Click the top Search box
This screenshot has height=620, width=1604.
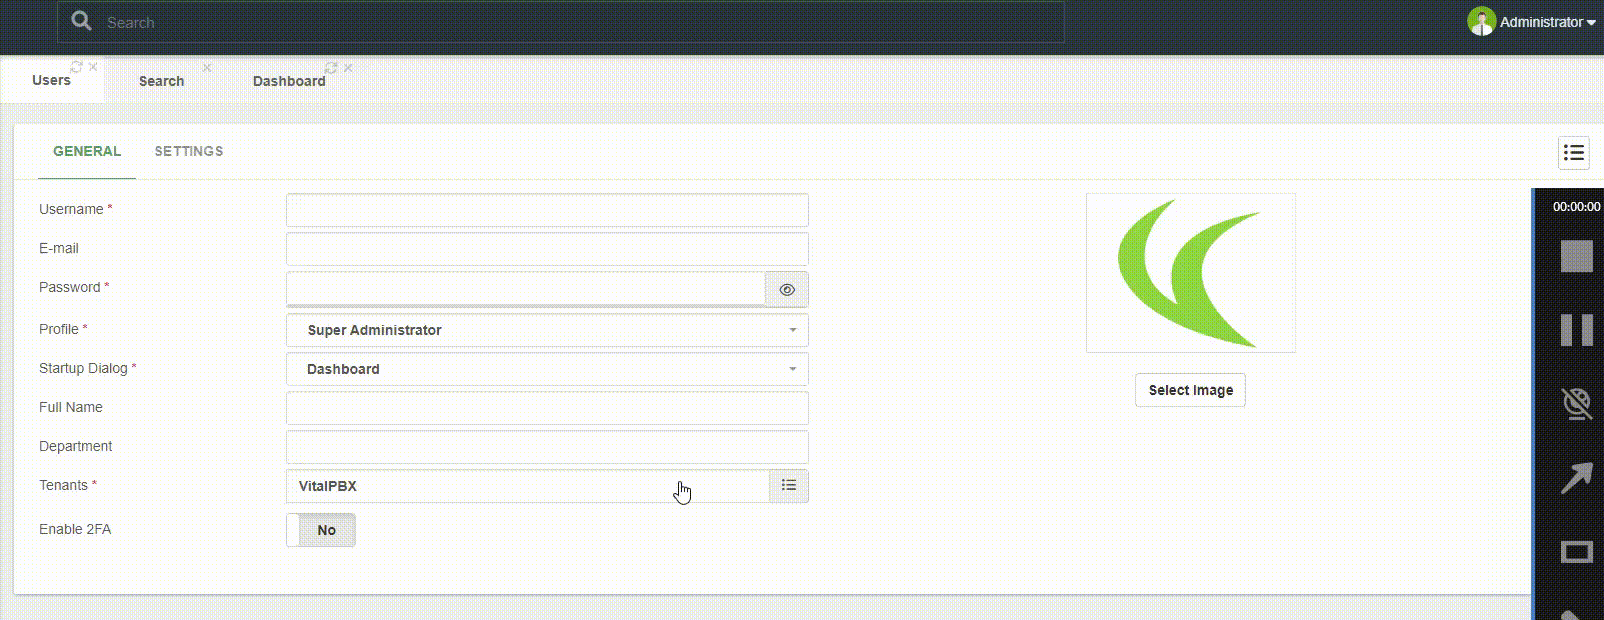pos(561,22)
